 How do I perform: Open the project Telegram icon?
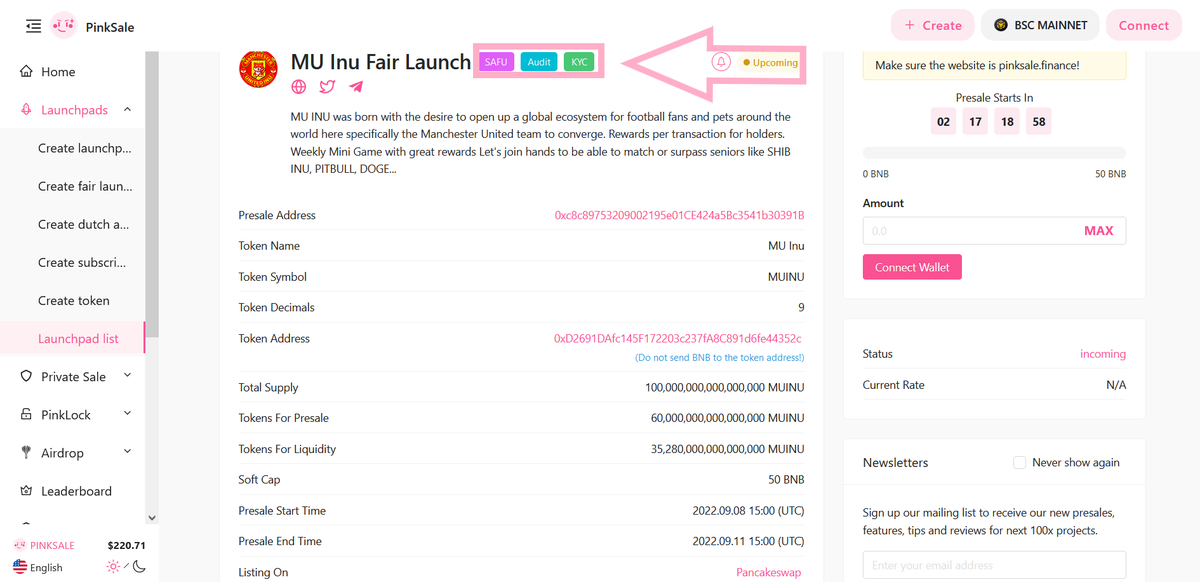(x=356, y=87)
